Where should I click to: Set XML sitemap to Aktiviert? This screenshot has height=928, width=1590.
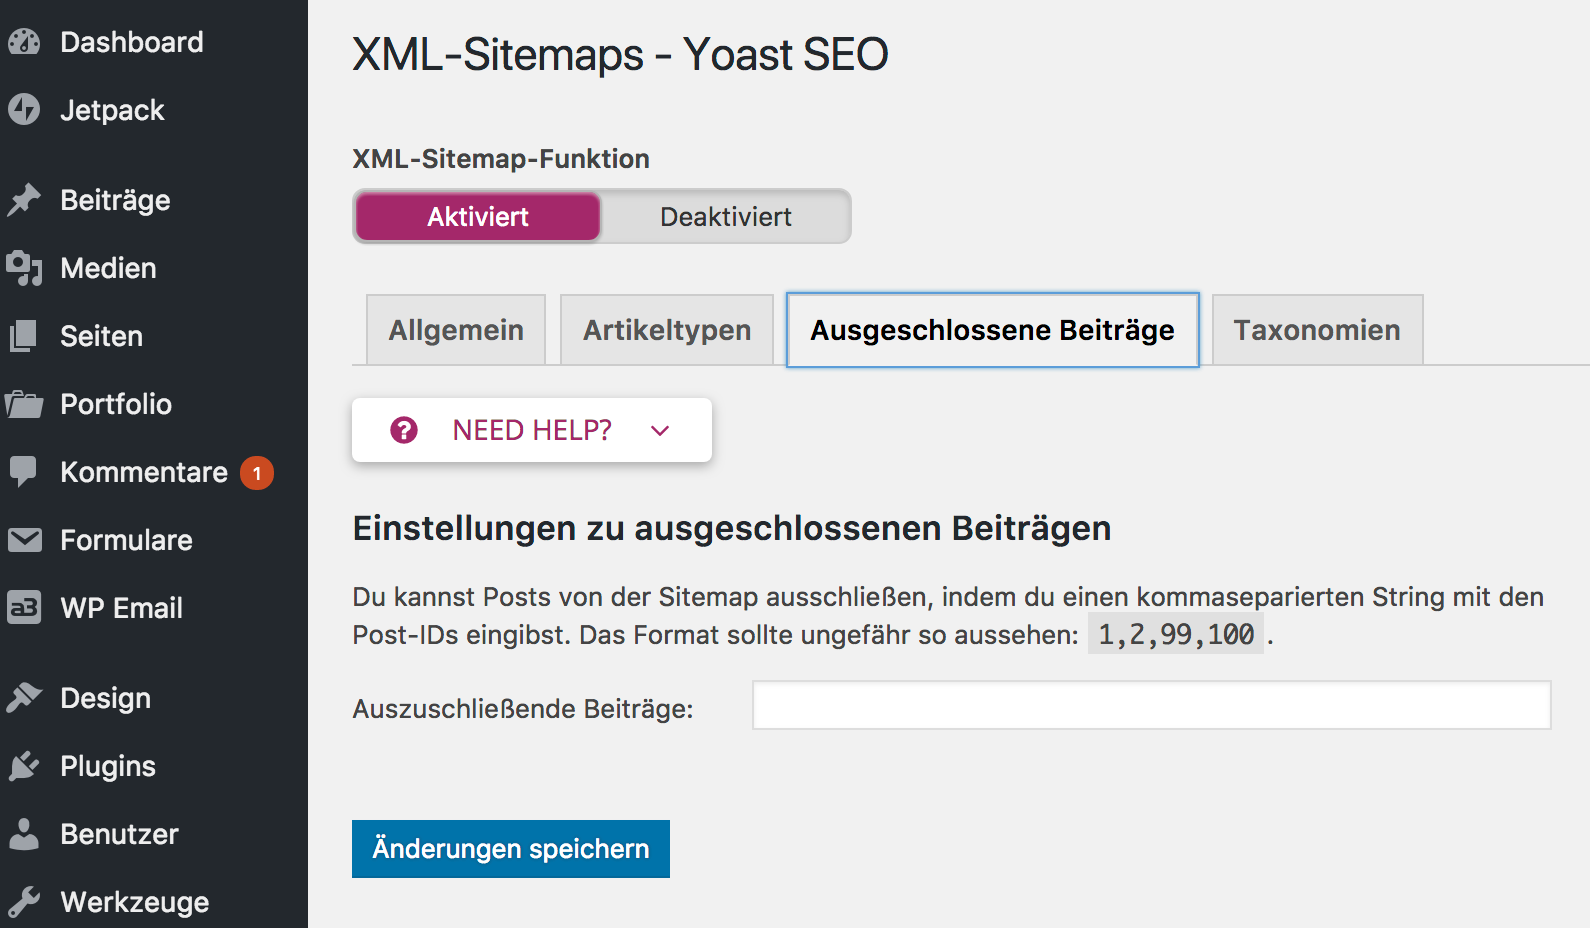[478, 217]
